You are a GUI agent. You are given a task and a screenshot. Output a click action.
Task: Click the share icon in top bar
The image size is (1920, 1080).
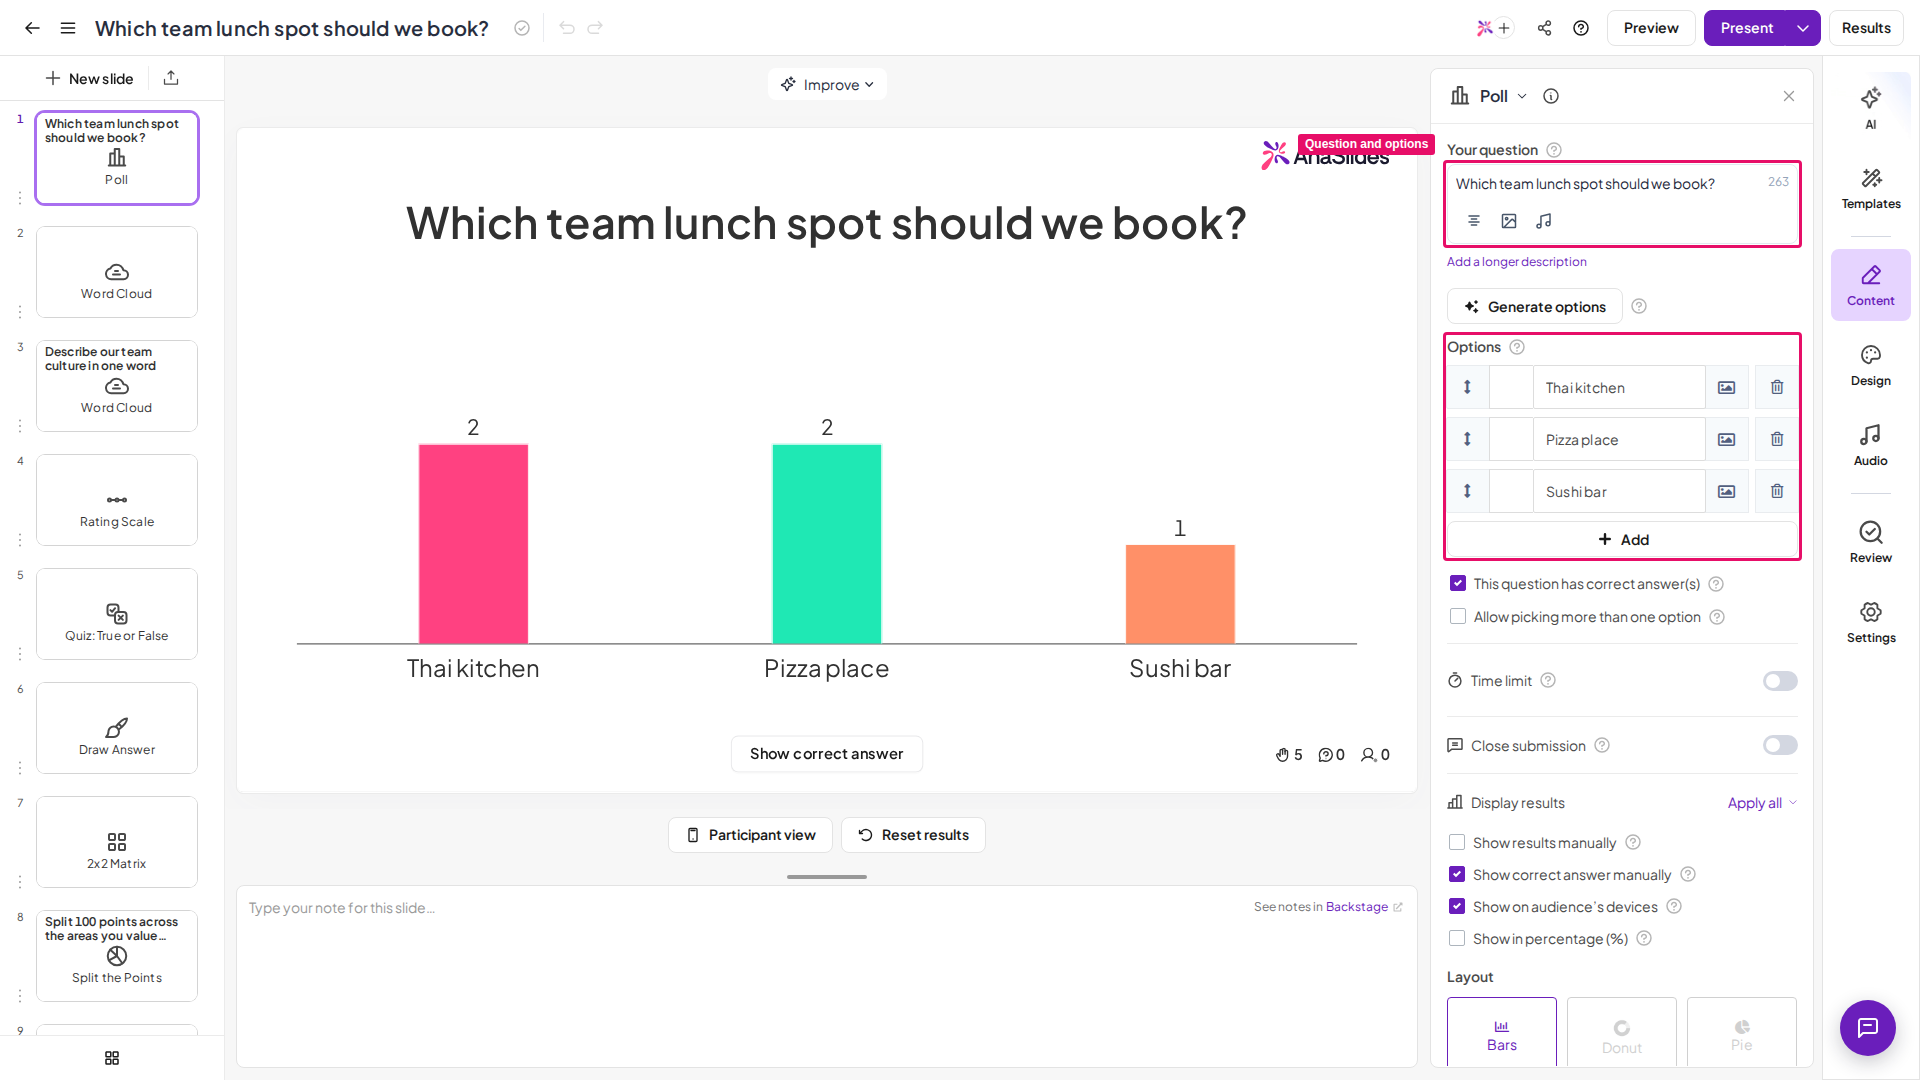tap(1544, 28)
